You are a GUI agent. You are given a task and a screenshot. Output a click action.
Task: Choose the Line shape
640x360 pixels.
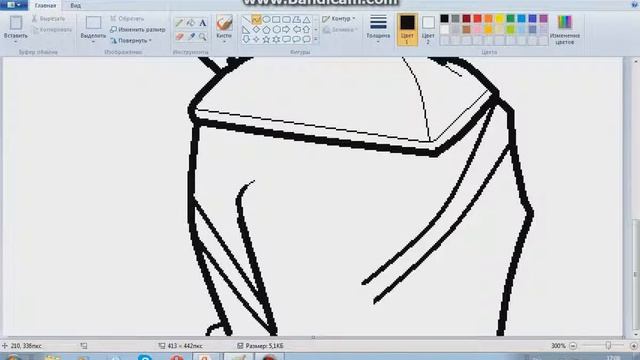click(x=246, y=20)
